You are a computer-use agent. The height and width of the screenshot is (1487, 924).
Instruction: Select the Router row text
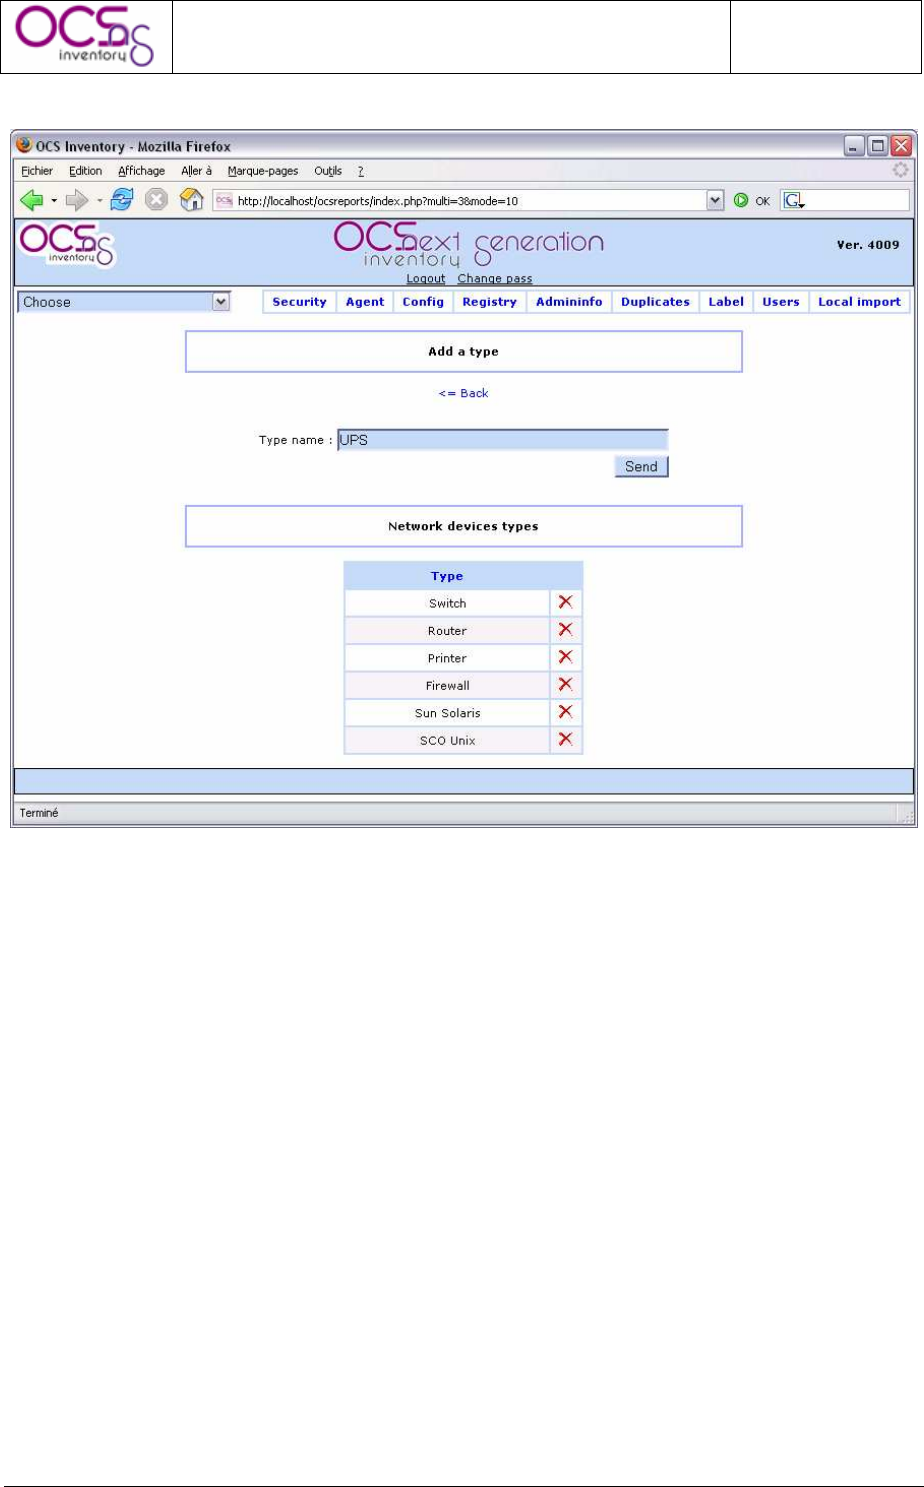pos(447,631)
